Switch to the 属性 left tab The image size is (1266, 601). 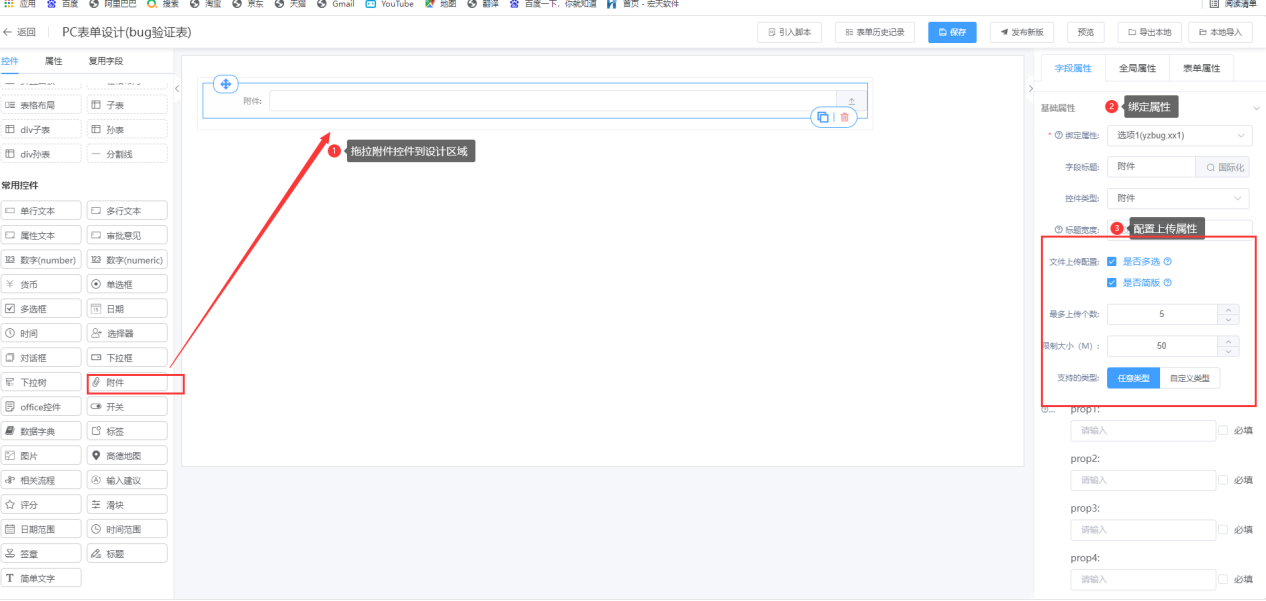(x=53, y=61)
